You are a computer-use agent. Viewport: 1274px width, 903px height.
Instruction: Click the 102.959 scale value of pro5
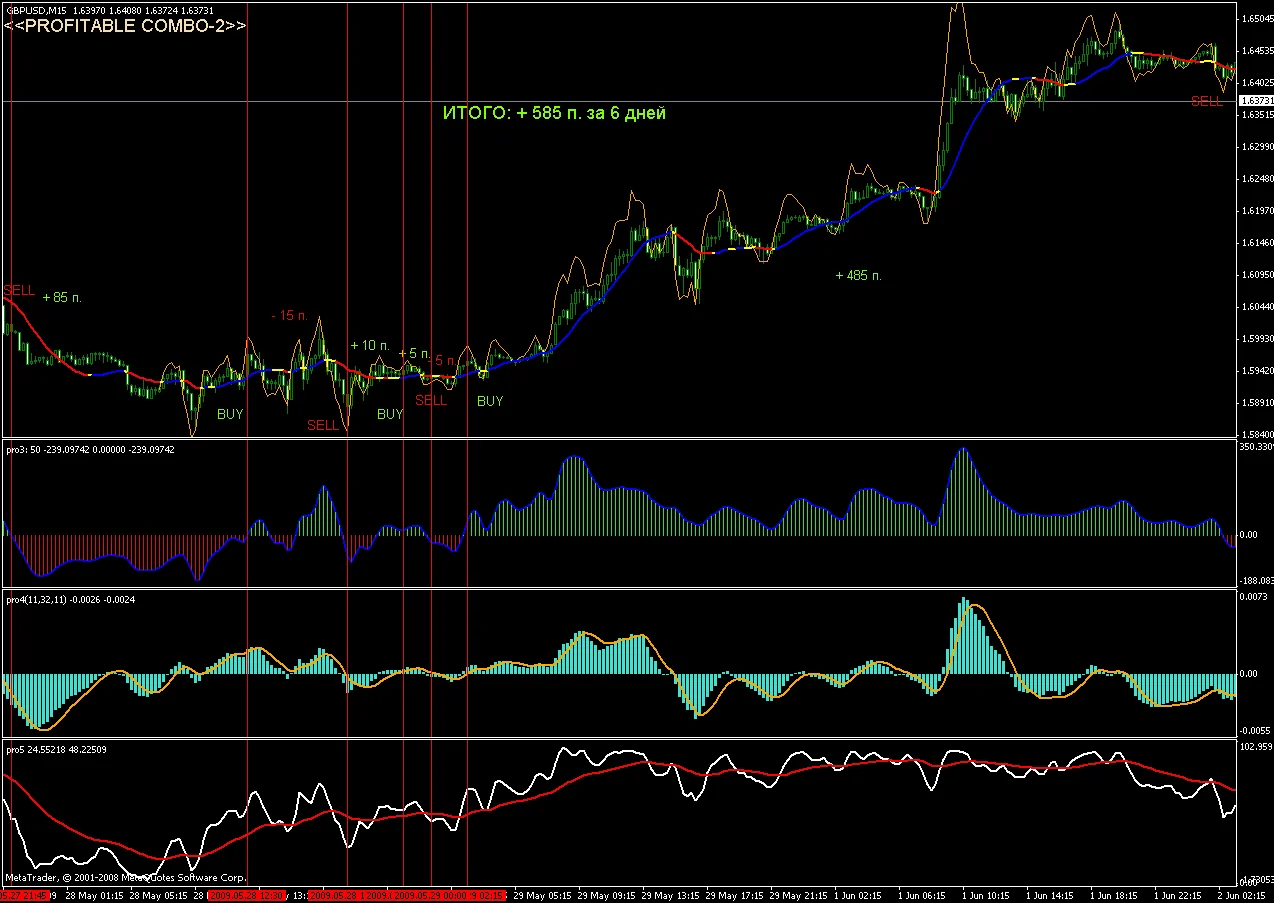pos(1256,747)
